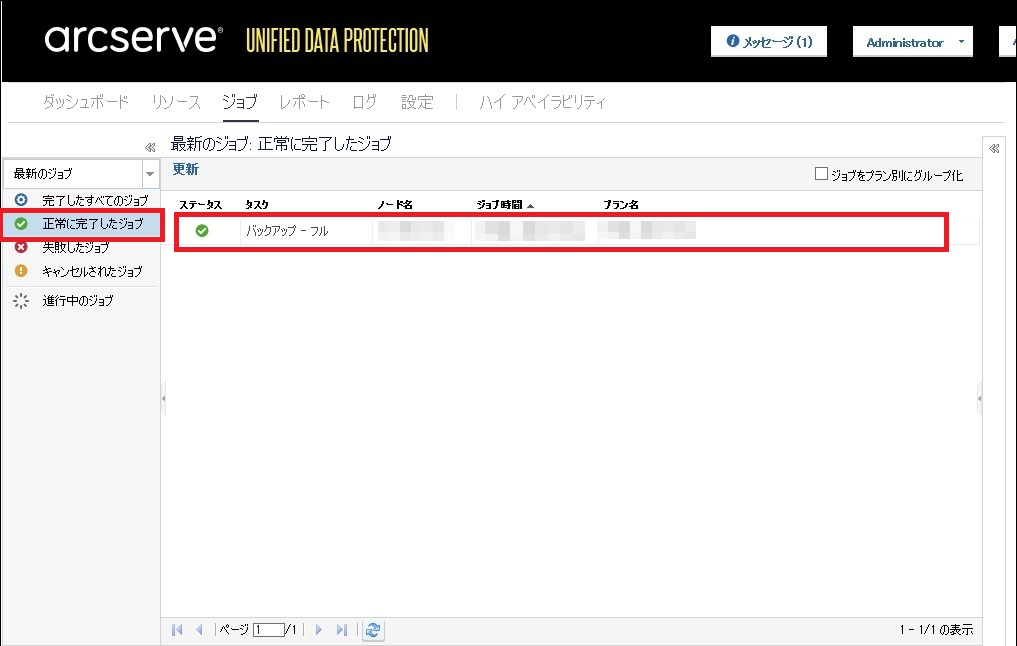Open the リソース tab

tap(176, 102)
